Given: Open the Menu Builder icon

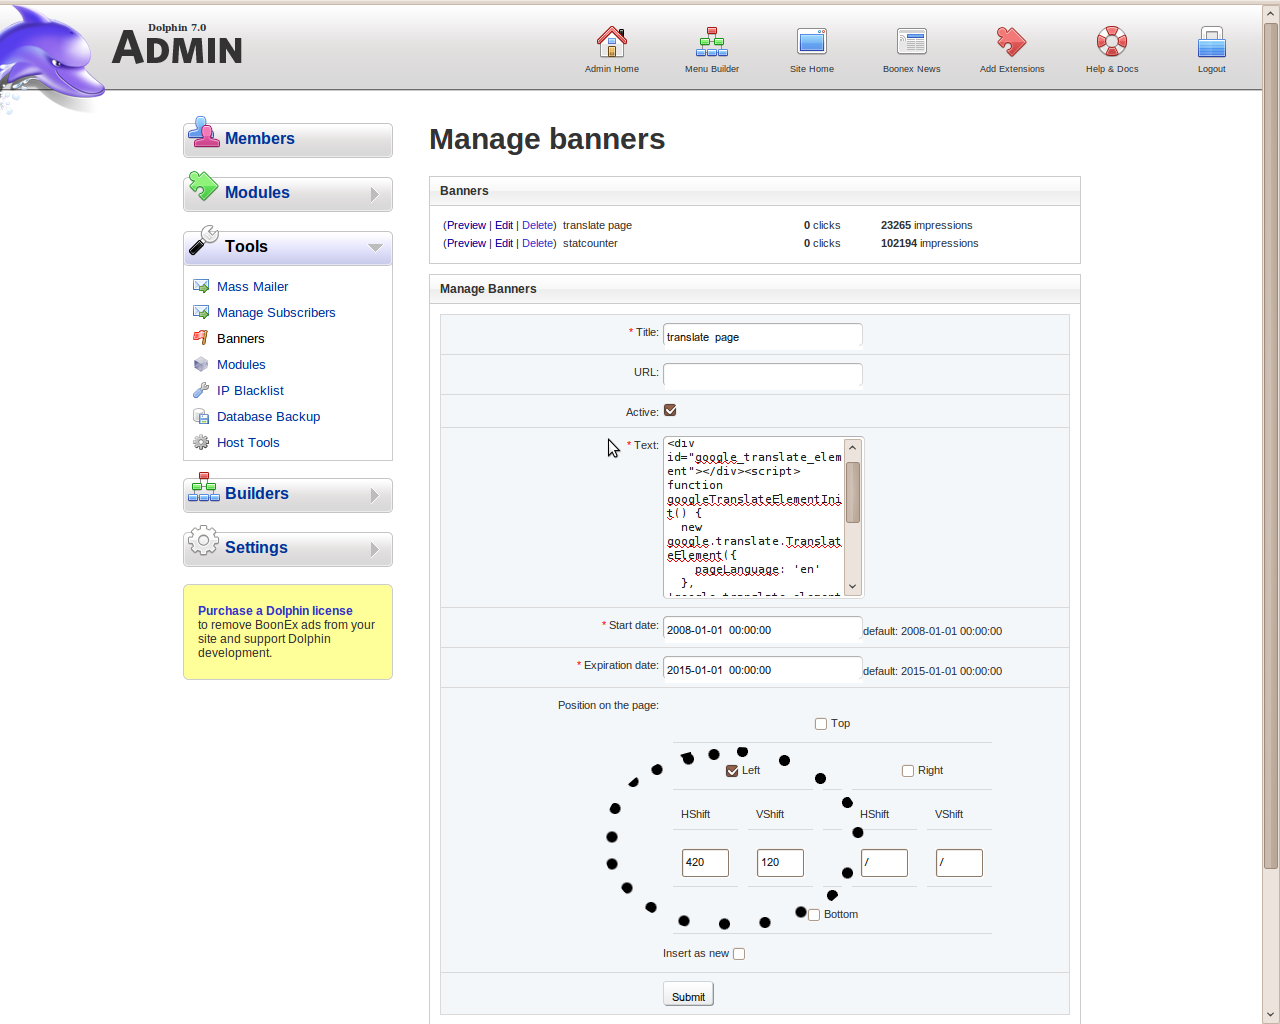Looking at the screenshot, I should click(x=711, y=42).
